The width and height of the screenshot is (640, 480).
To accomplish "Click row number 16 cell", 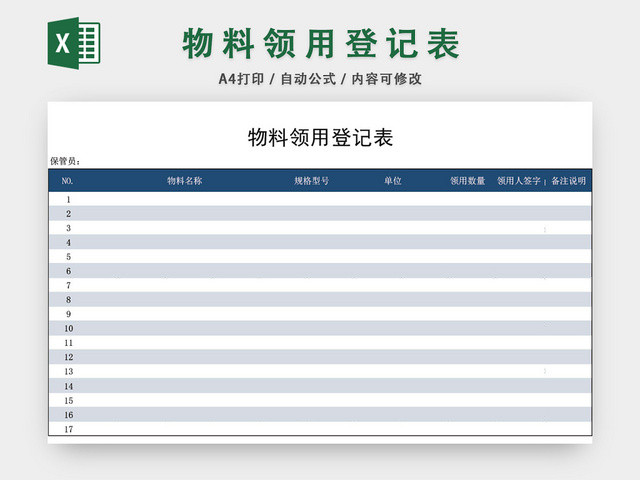I will click(x=68, y=415).
